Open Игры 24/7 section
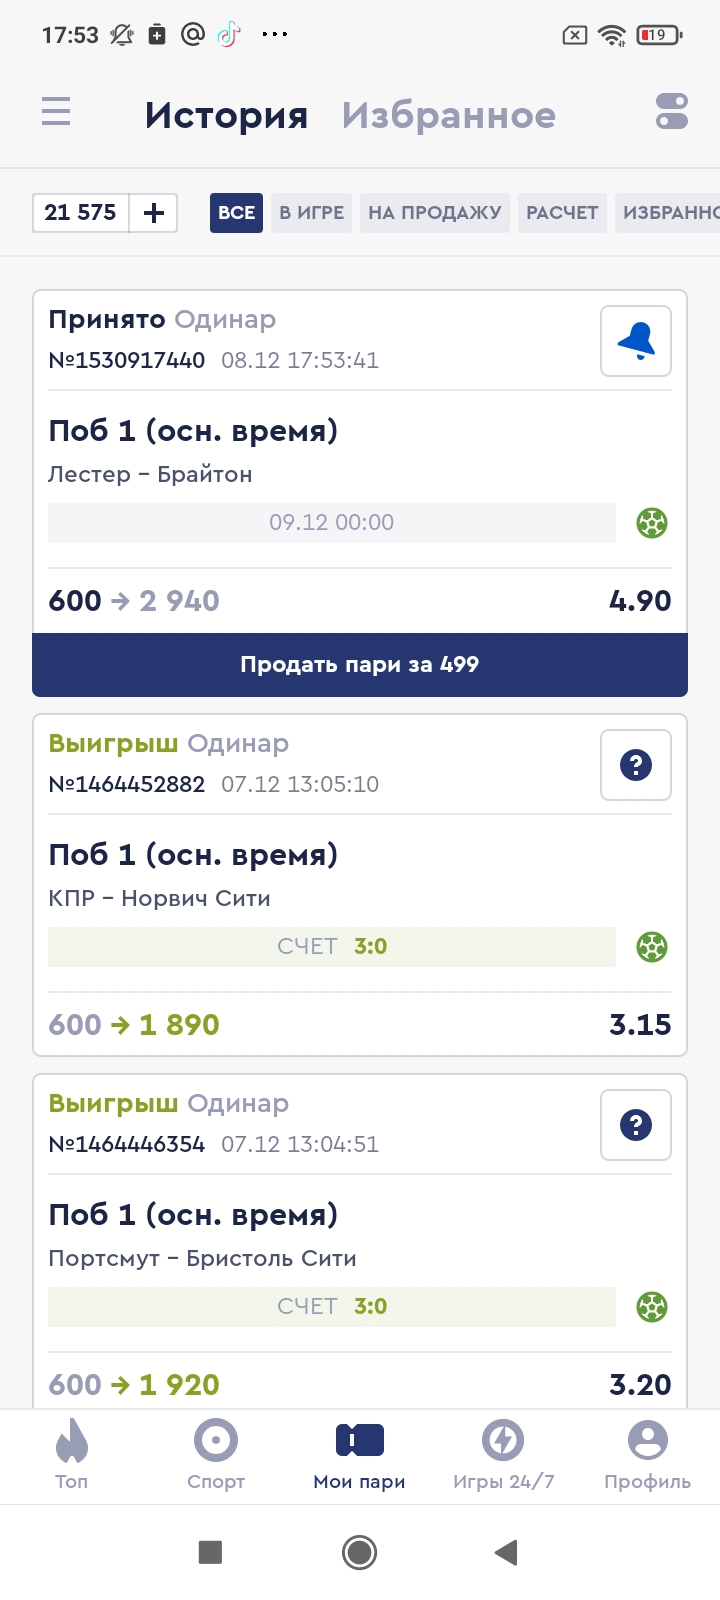 pyautogui.click(x=503, y=1453)
